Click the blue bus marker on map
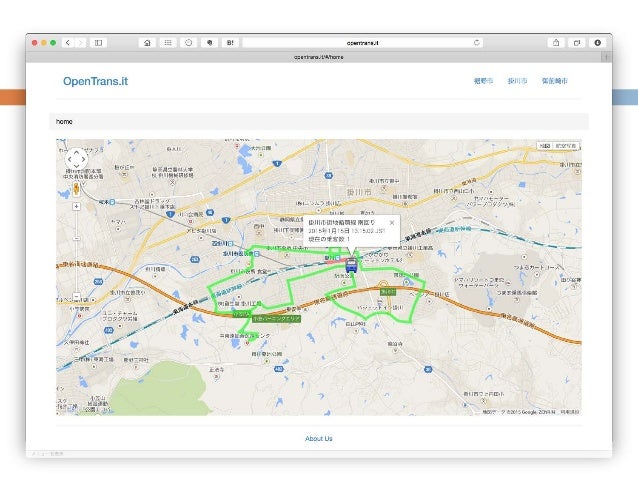The image size is (638, 479). [351, 265]
